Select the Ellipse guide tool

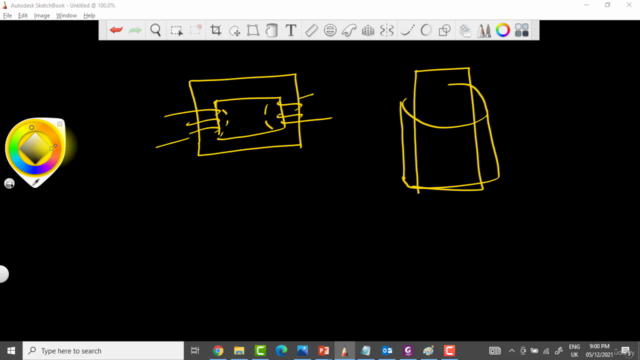pyautogui.click(x=330, y=30)
